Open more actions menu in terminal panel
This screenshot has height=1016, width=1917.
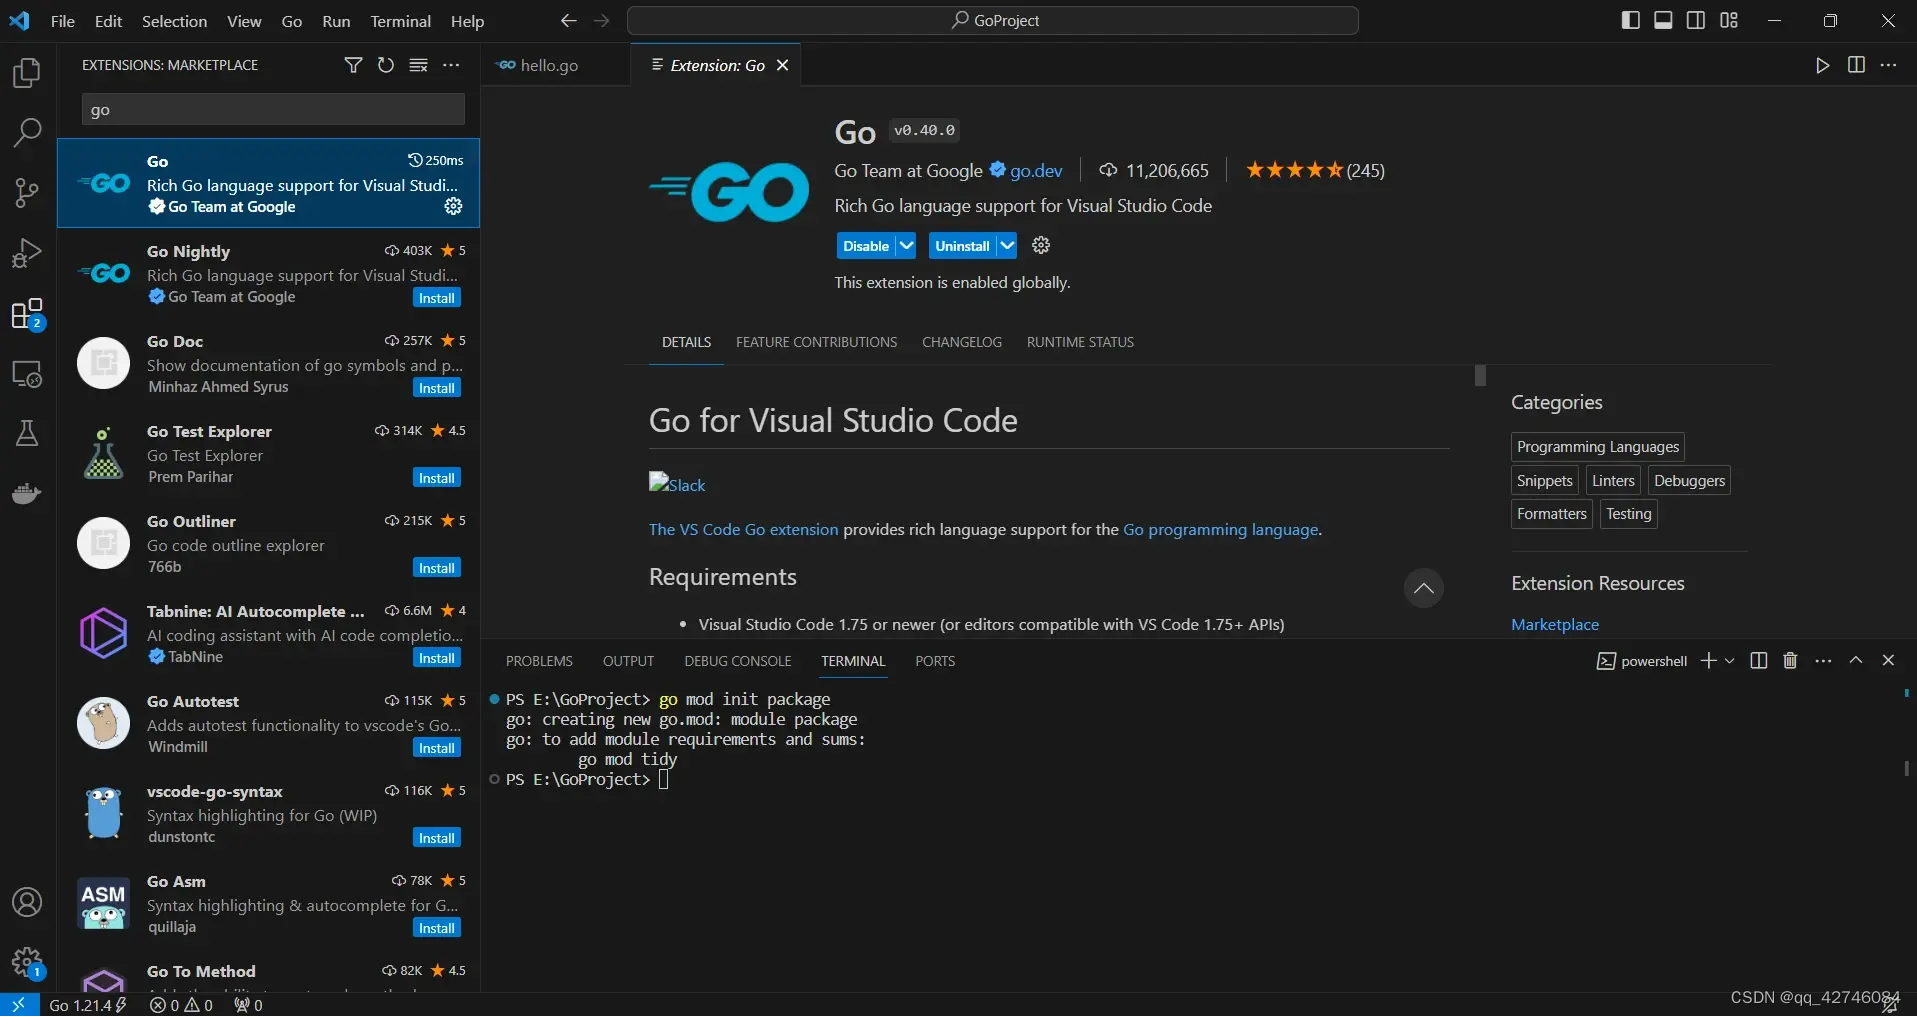[x=1824, y=660]
